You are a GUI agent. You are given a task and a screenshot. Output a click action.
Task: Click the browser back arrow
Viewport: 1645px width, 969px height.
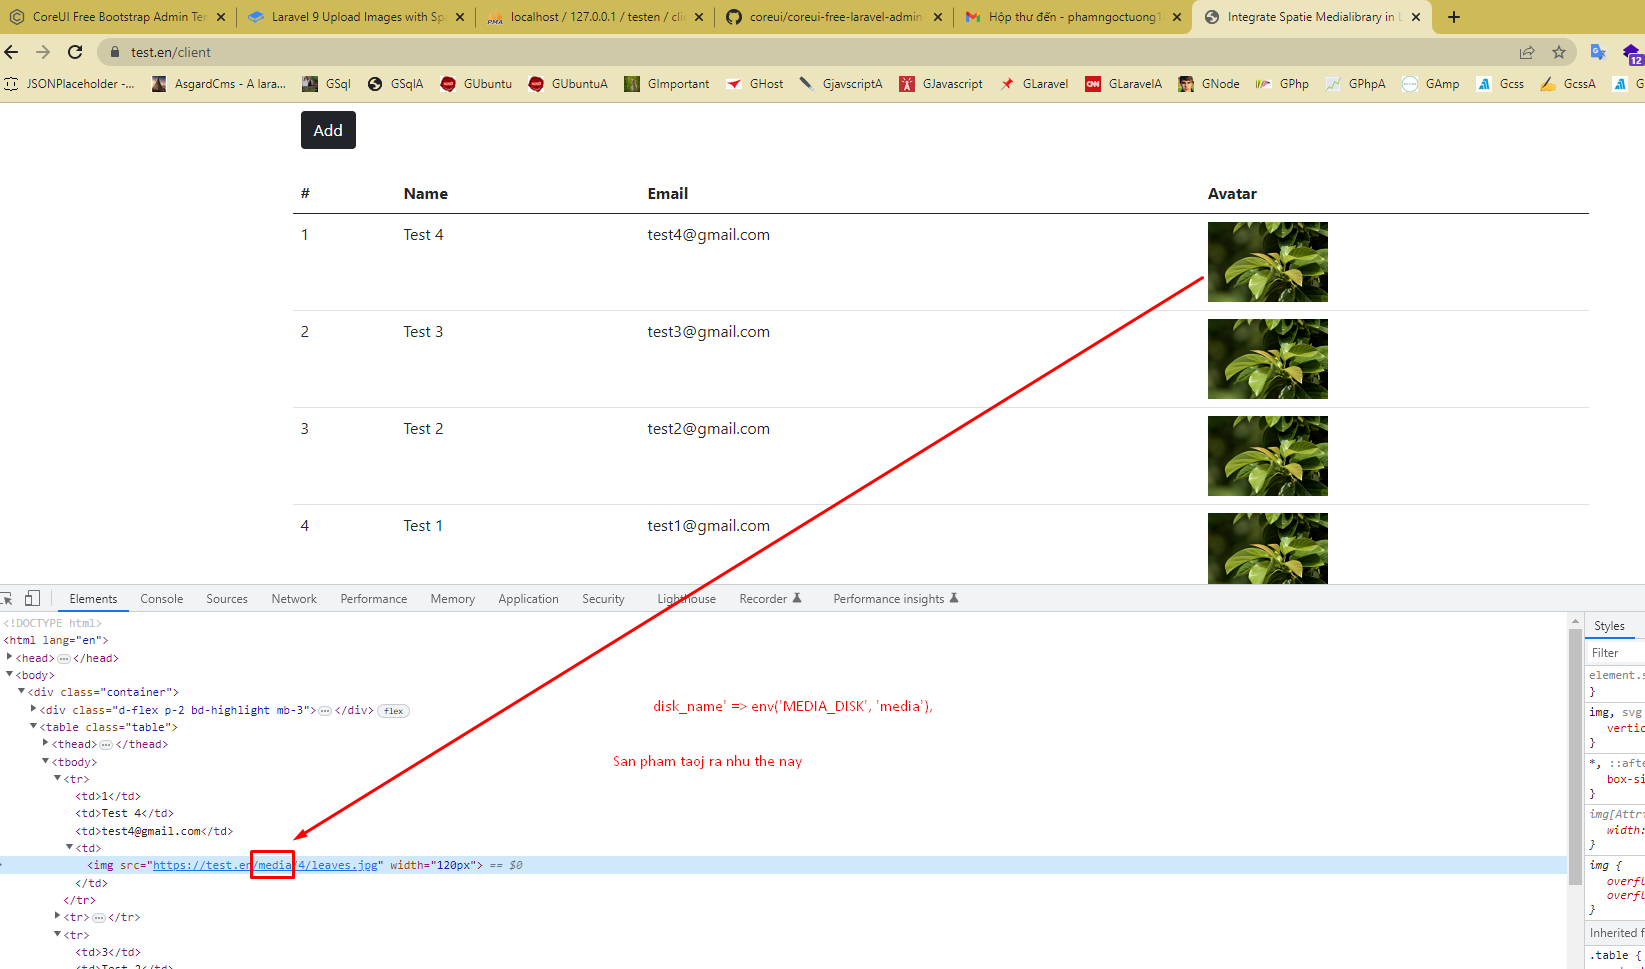point(11,52)
